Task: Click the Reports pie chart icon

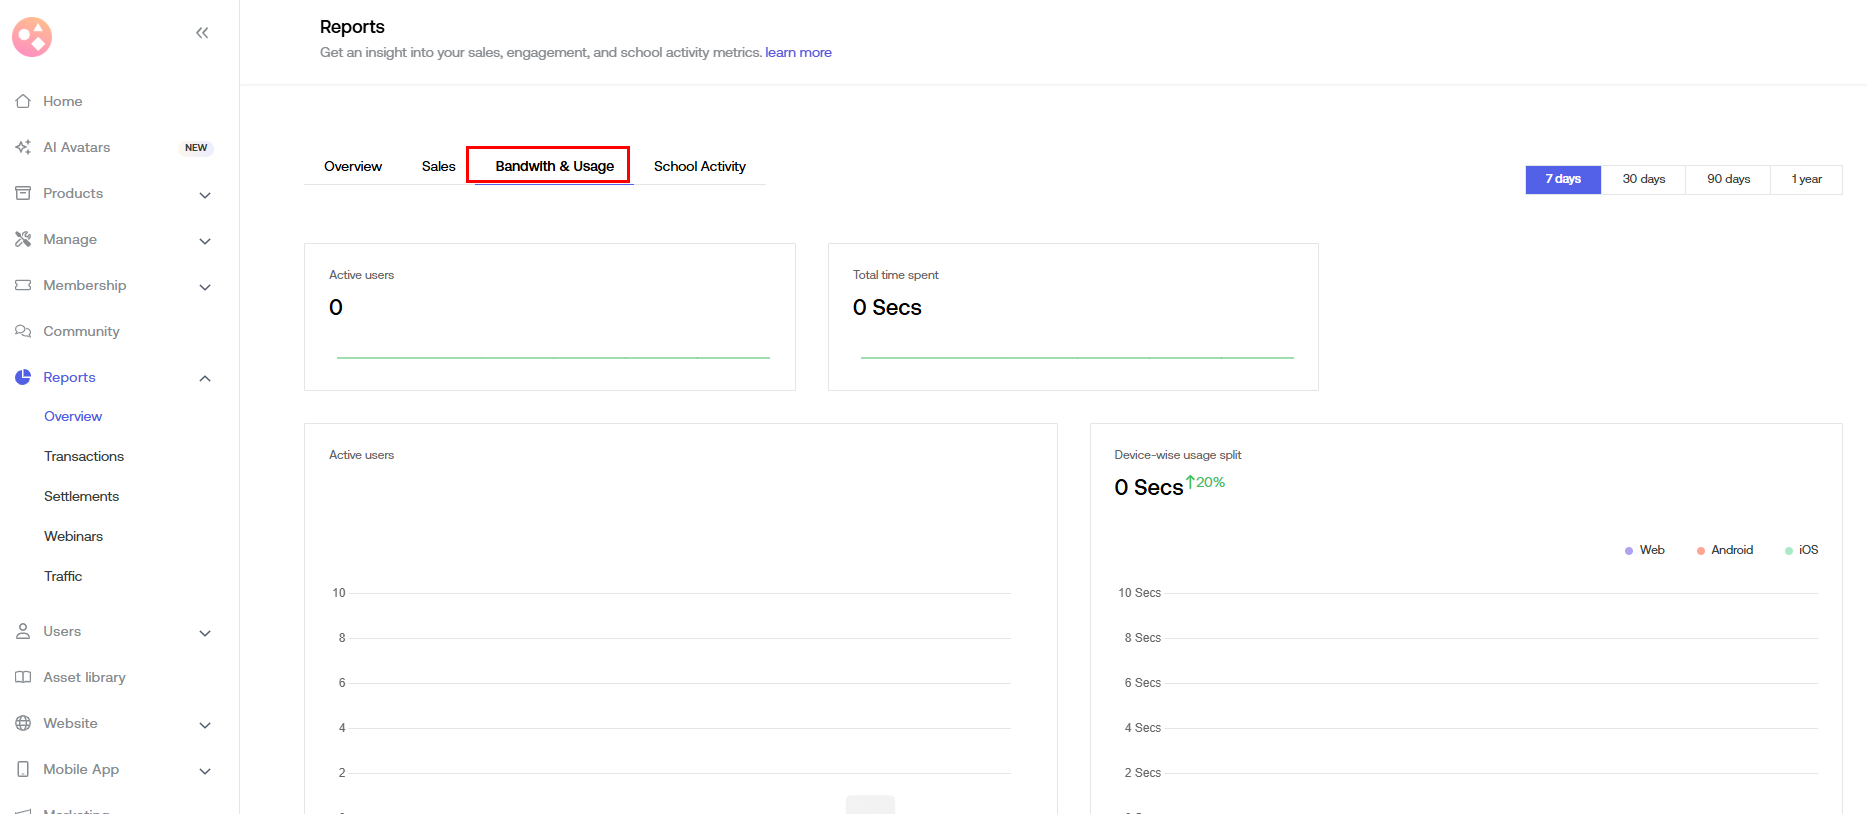Action: pyautogui.click(x=23, y=377)
